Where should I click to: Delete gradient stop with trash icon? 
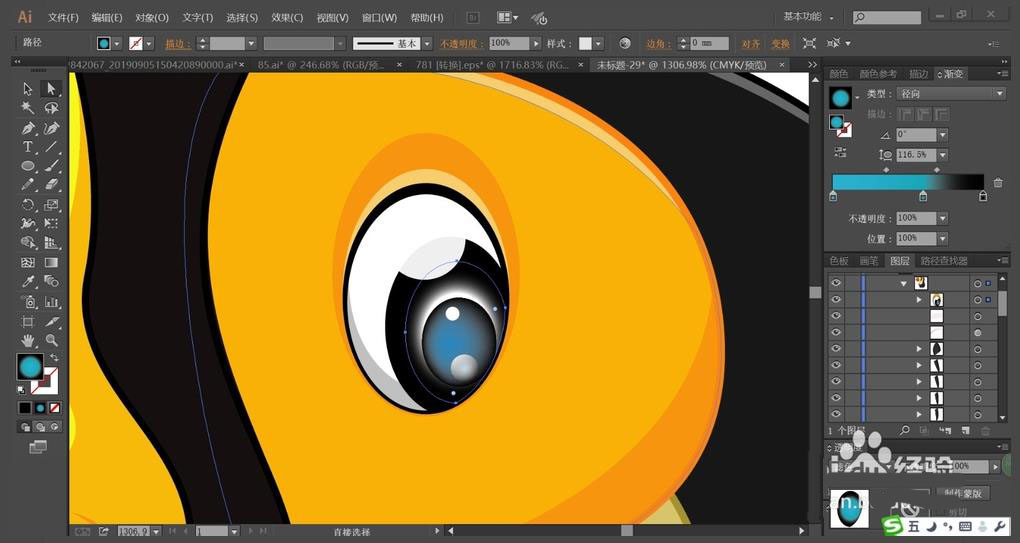point(998,183)
